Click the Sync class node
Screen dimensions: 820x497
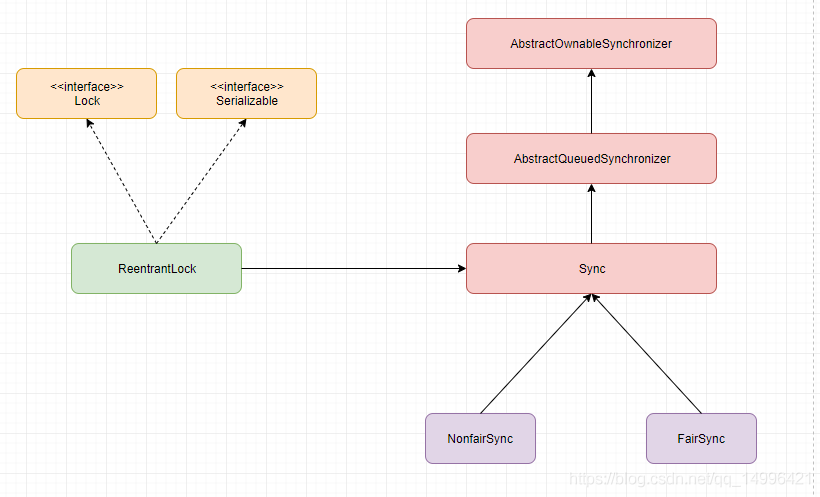(x=591, y=268)
